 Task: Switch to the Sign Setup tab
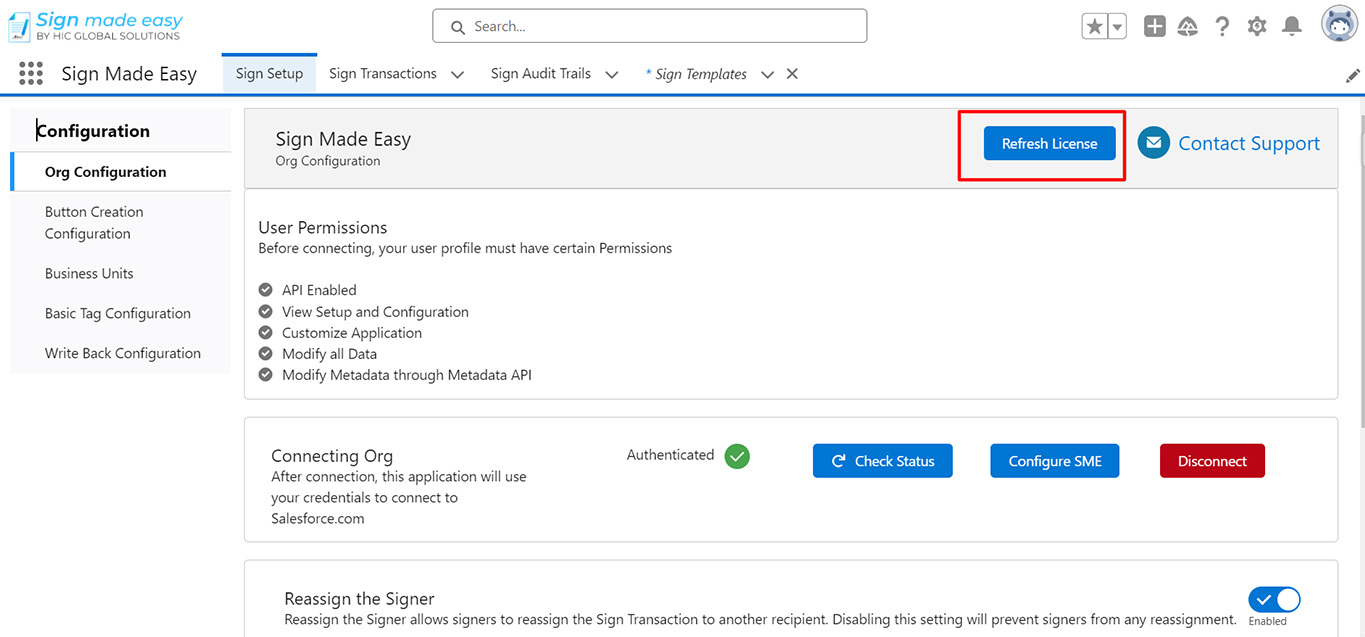[269, 73]
